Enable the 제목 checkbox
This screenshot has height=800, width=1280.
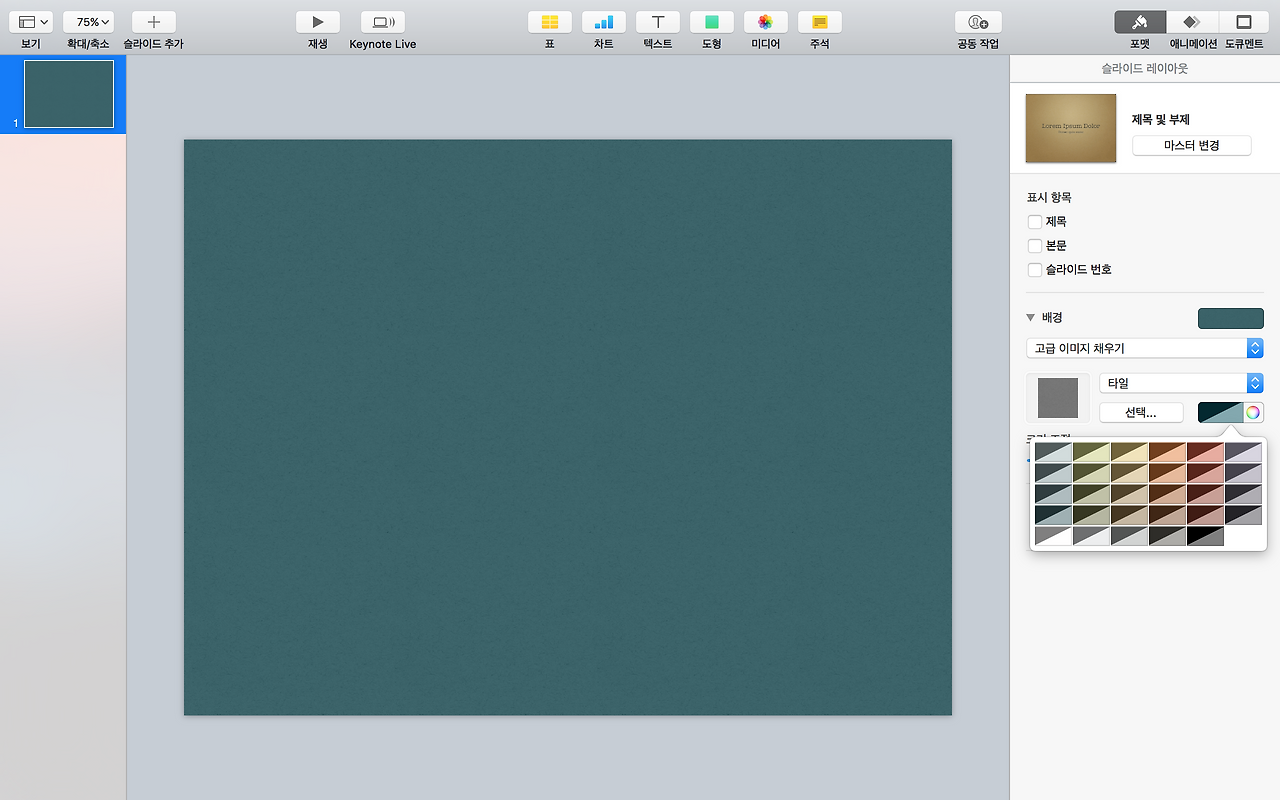[1035, 222]
